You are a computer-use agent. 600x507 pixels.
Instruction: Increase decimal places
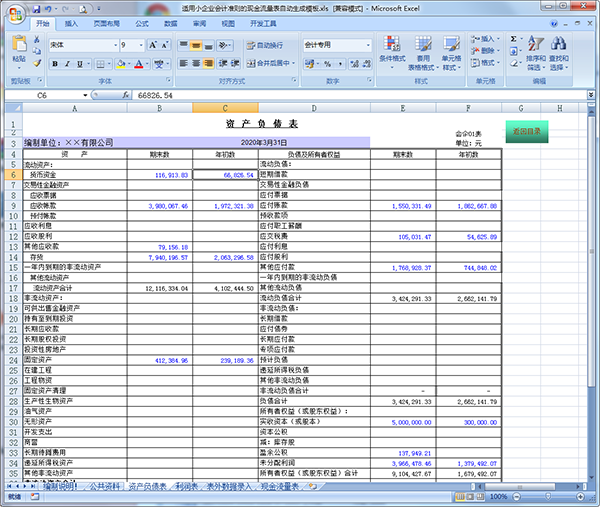[x=355, y=64]
